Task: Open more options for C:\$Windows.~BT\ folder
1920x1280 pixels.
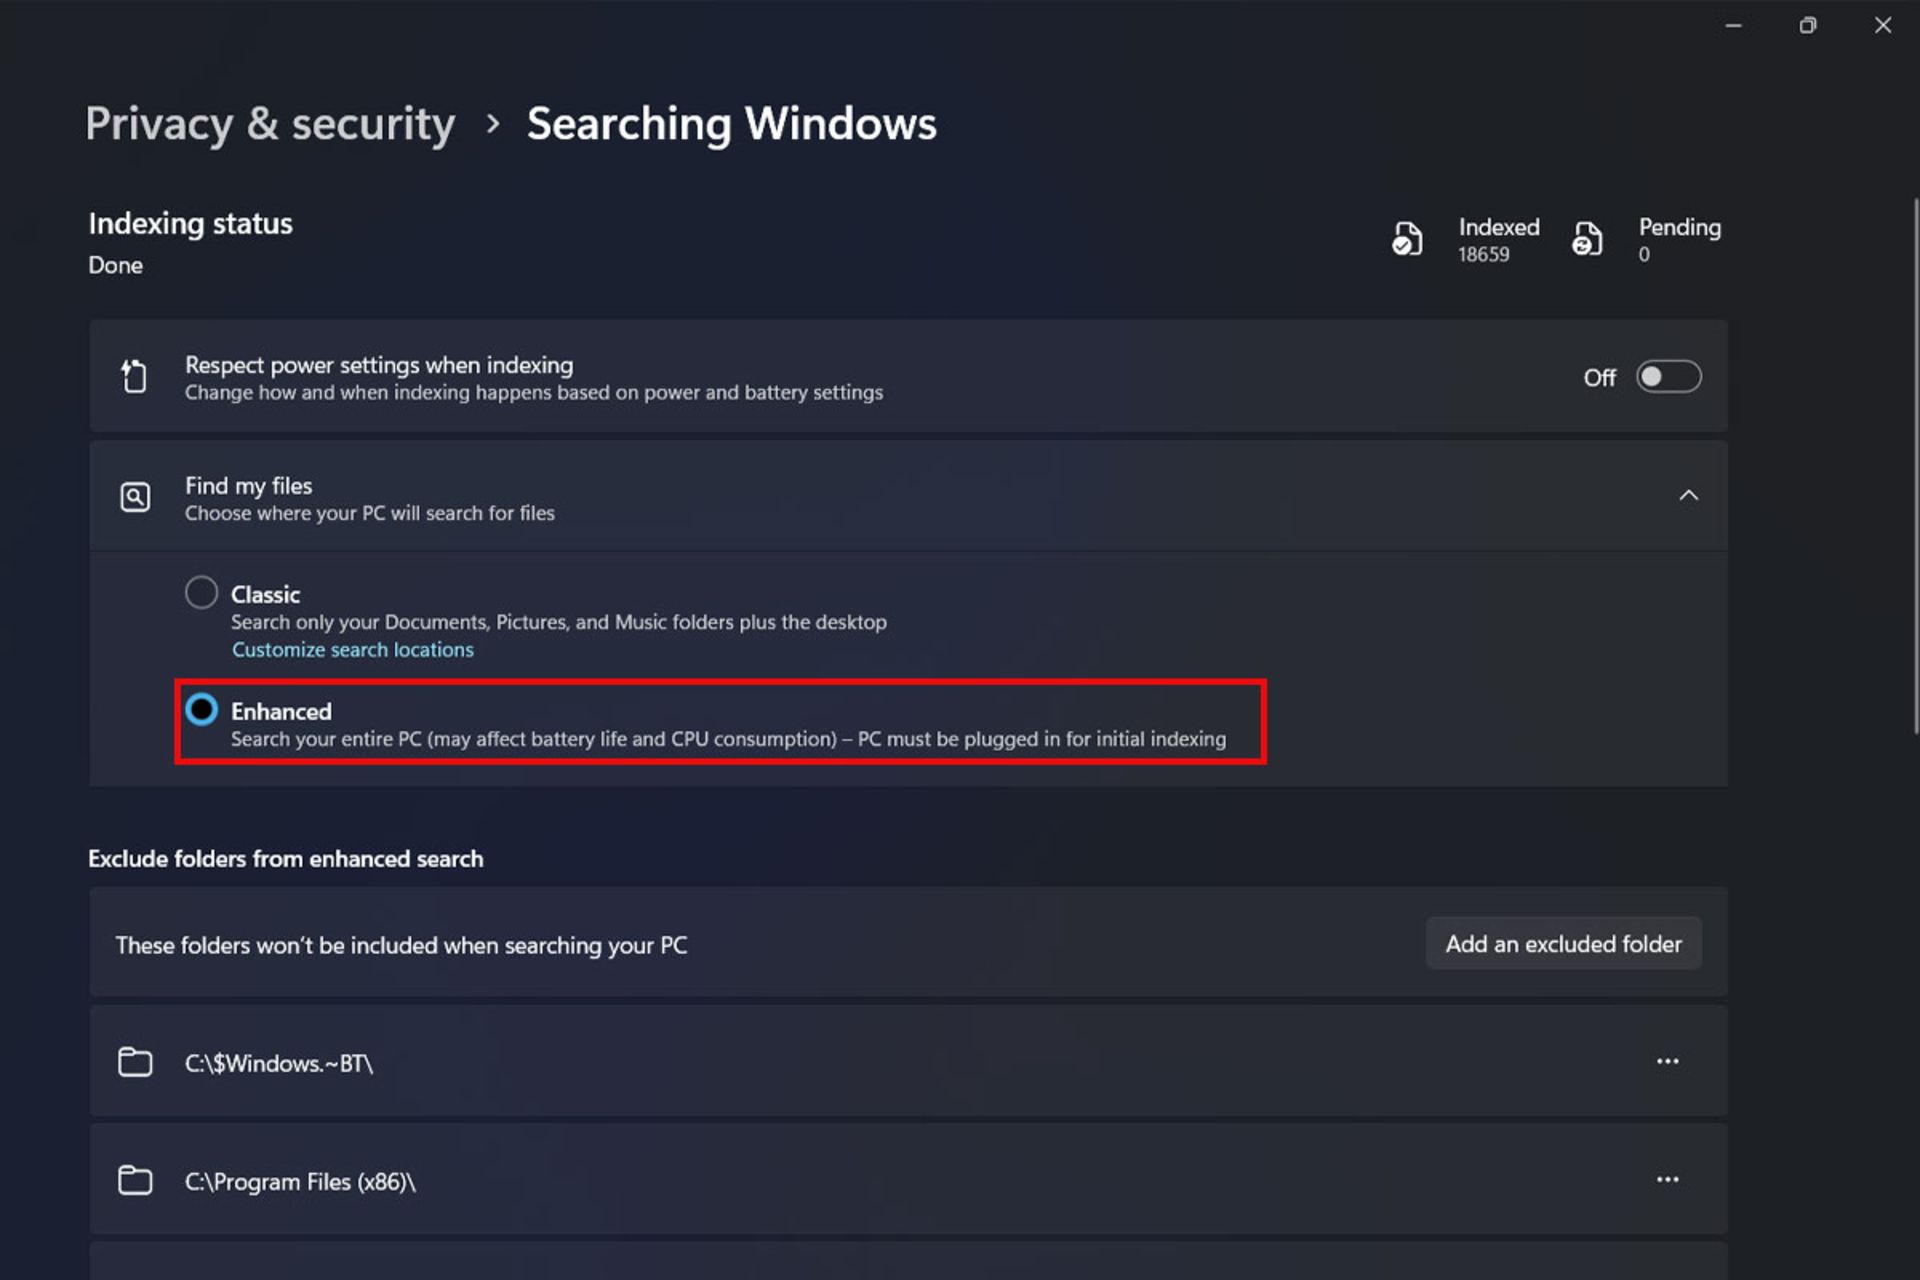Action: [1667, 1062]
